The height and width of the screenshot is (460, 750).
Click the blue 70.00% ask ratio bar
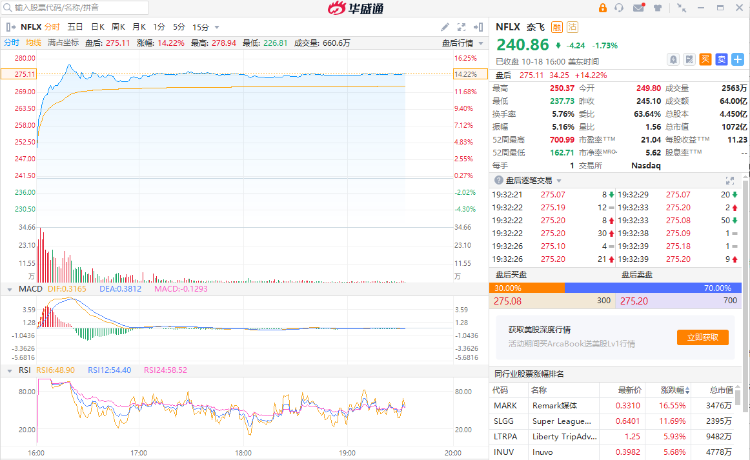[x=653, y=288]
